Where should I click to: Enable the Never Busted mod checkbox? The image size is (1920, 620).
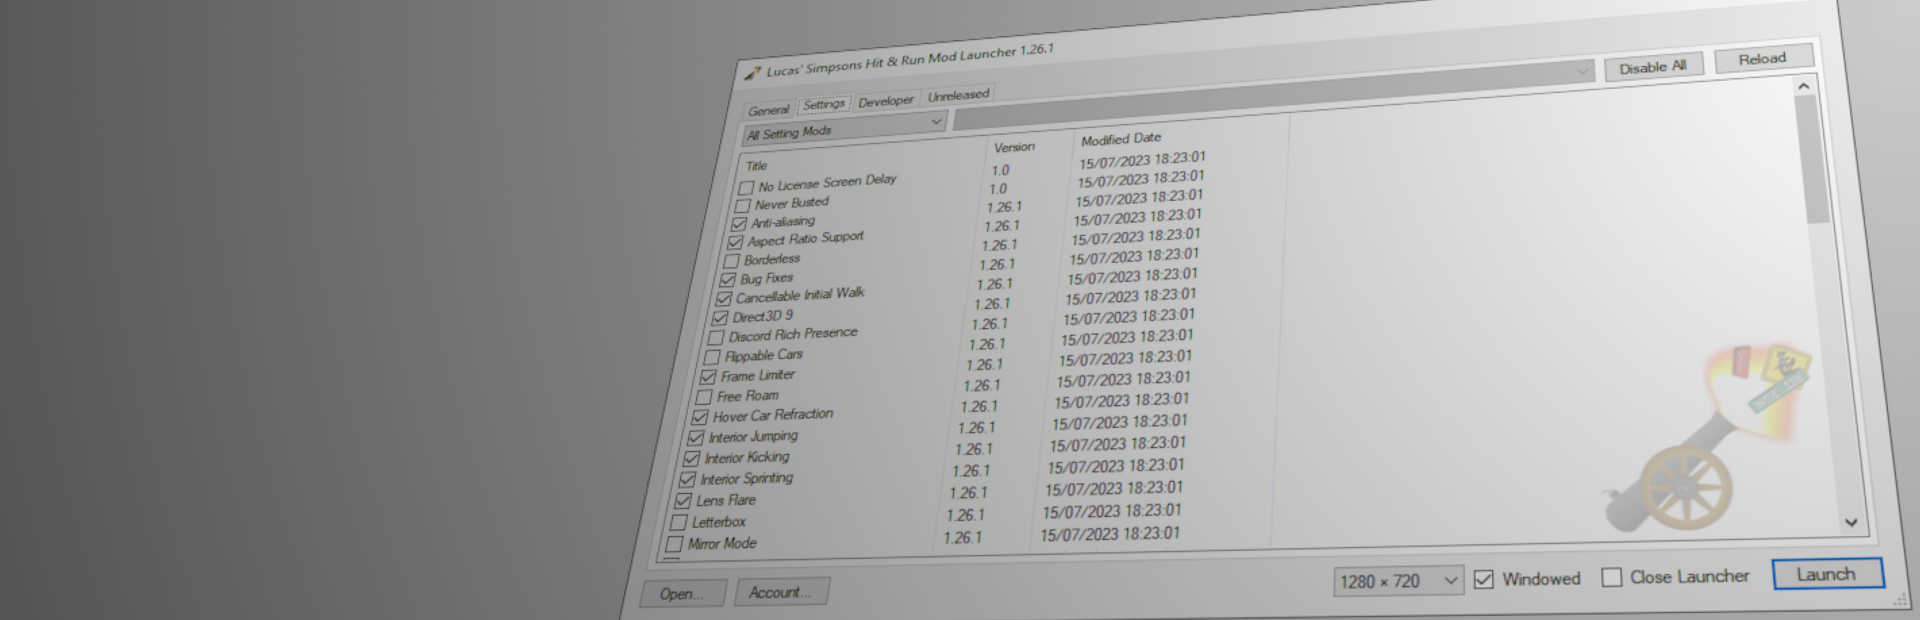pyautogui.click(x=742, y=206)
